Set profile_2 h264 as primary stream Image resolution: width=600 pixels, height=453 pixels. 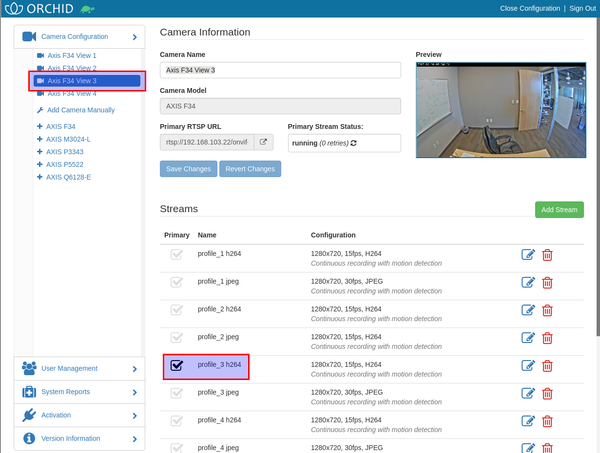coord(176,310)
